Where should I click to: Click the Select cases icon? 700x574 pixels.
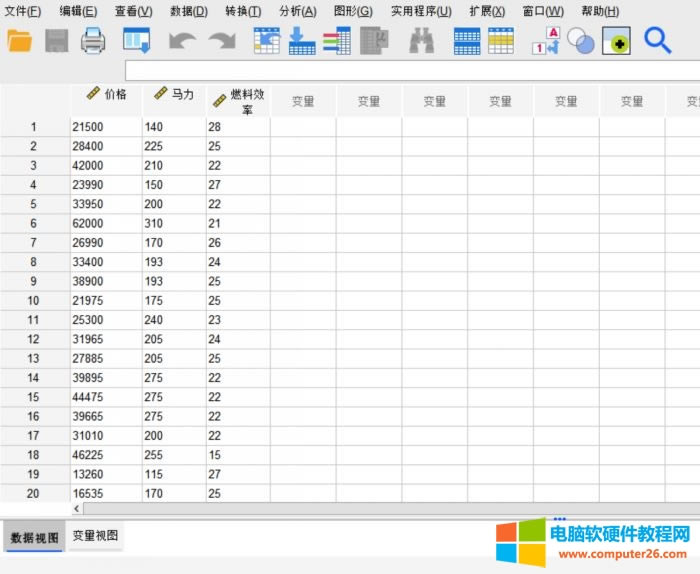pos(501,41)
